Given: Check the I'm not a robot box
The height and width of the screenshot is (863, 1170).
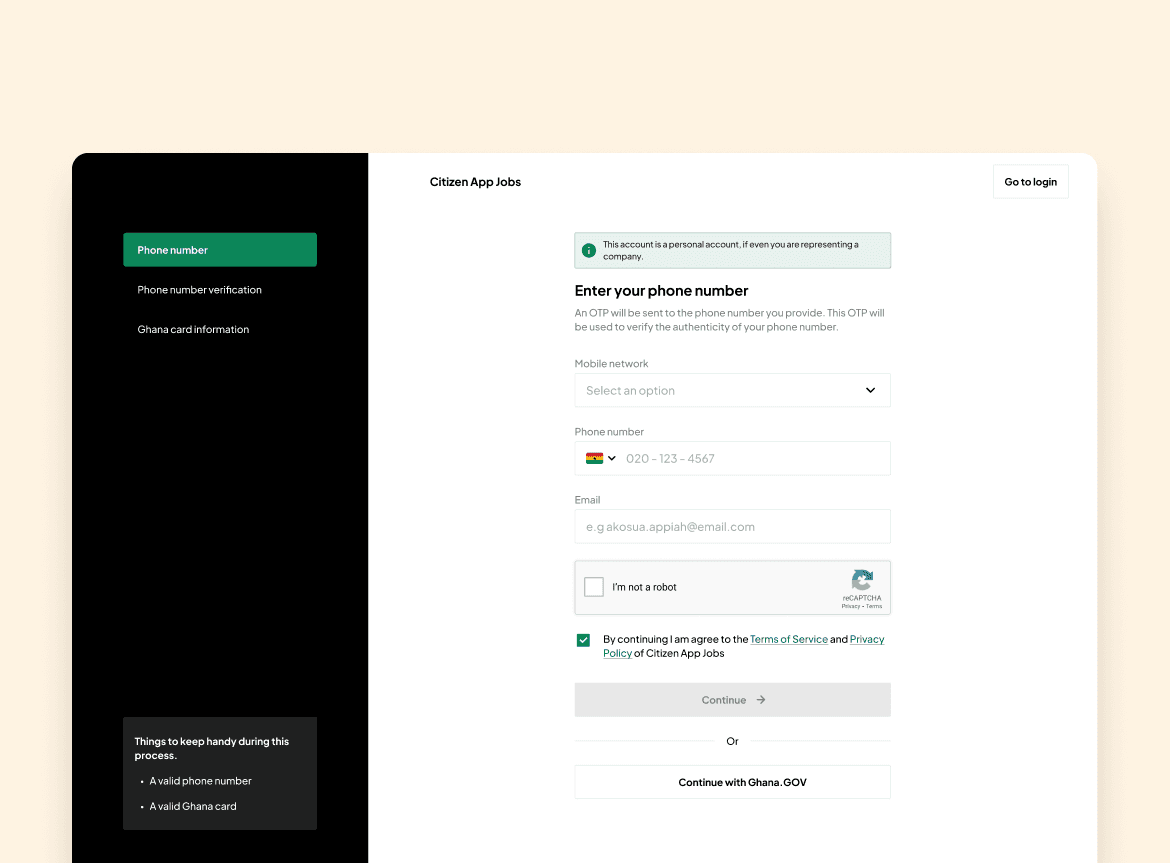Looking at the screenshot, I should click(593, 587).
